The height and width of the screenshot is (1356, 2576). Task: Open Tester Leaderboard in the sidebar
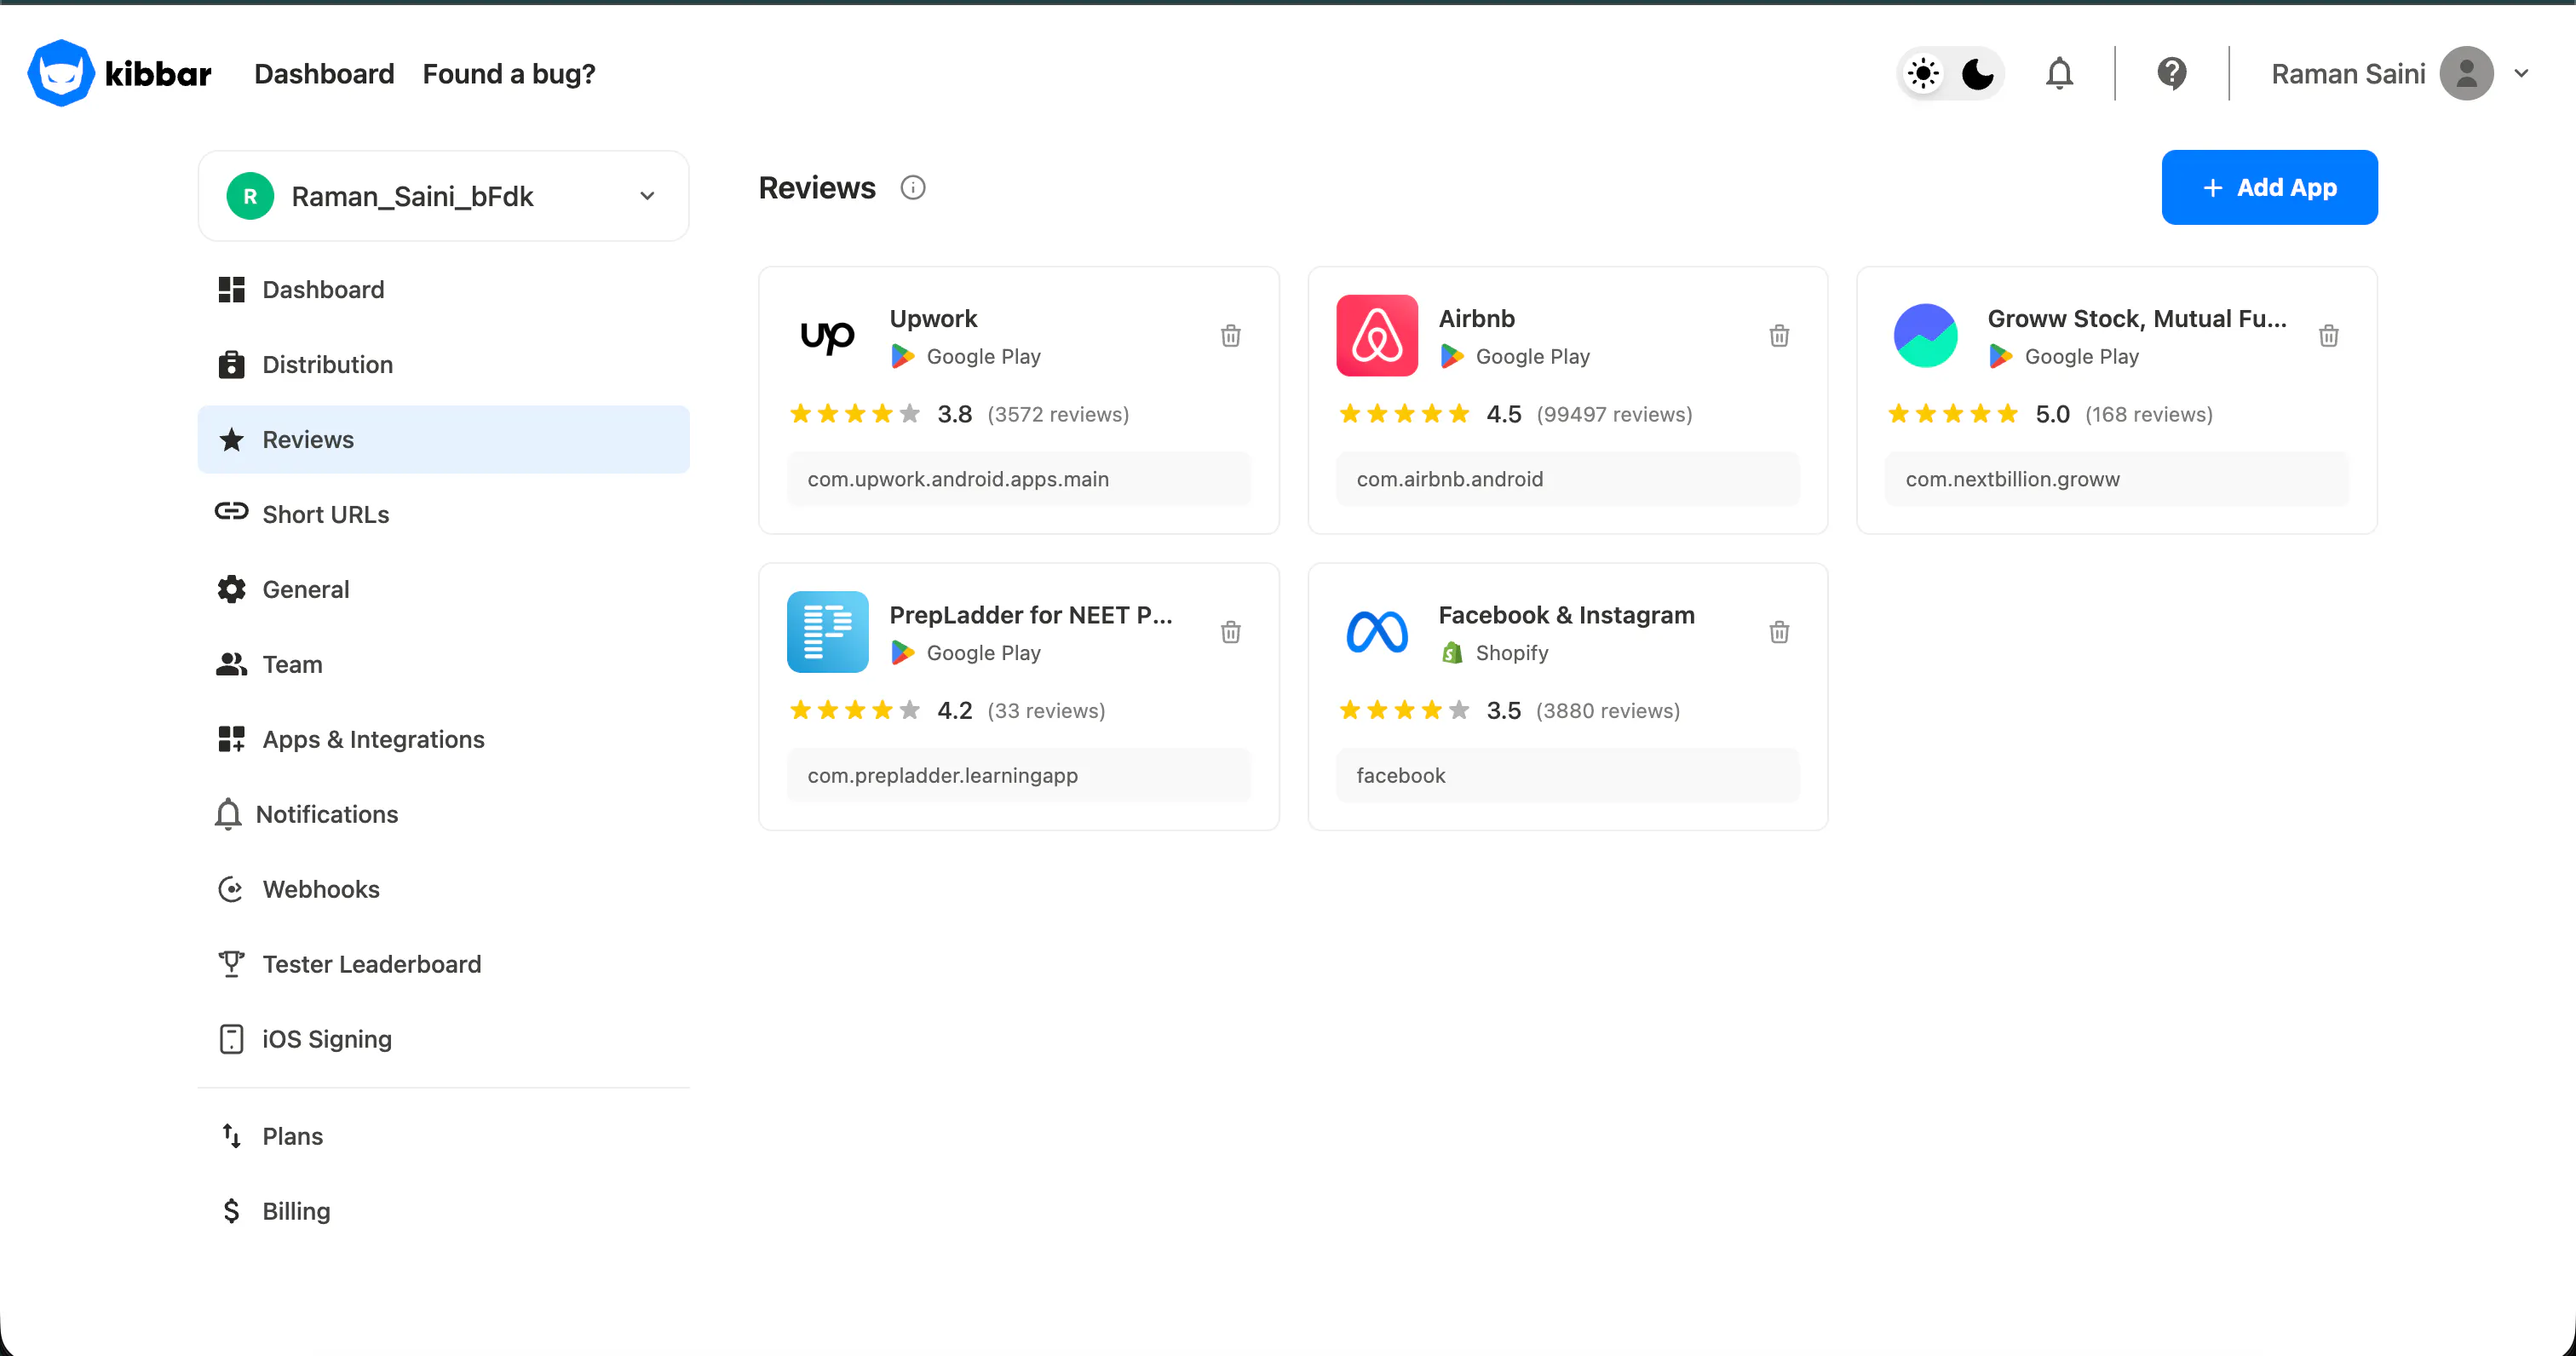[443, 964]
